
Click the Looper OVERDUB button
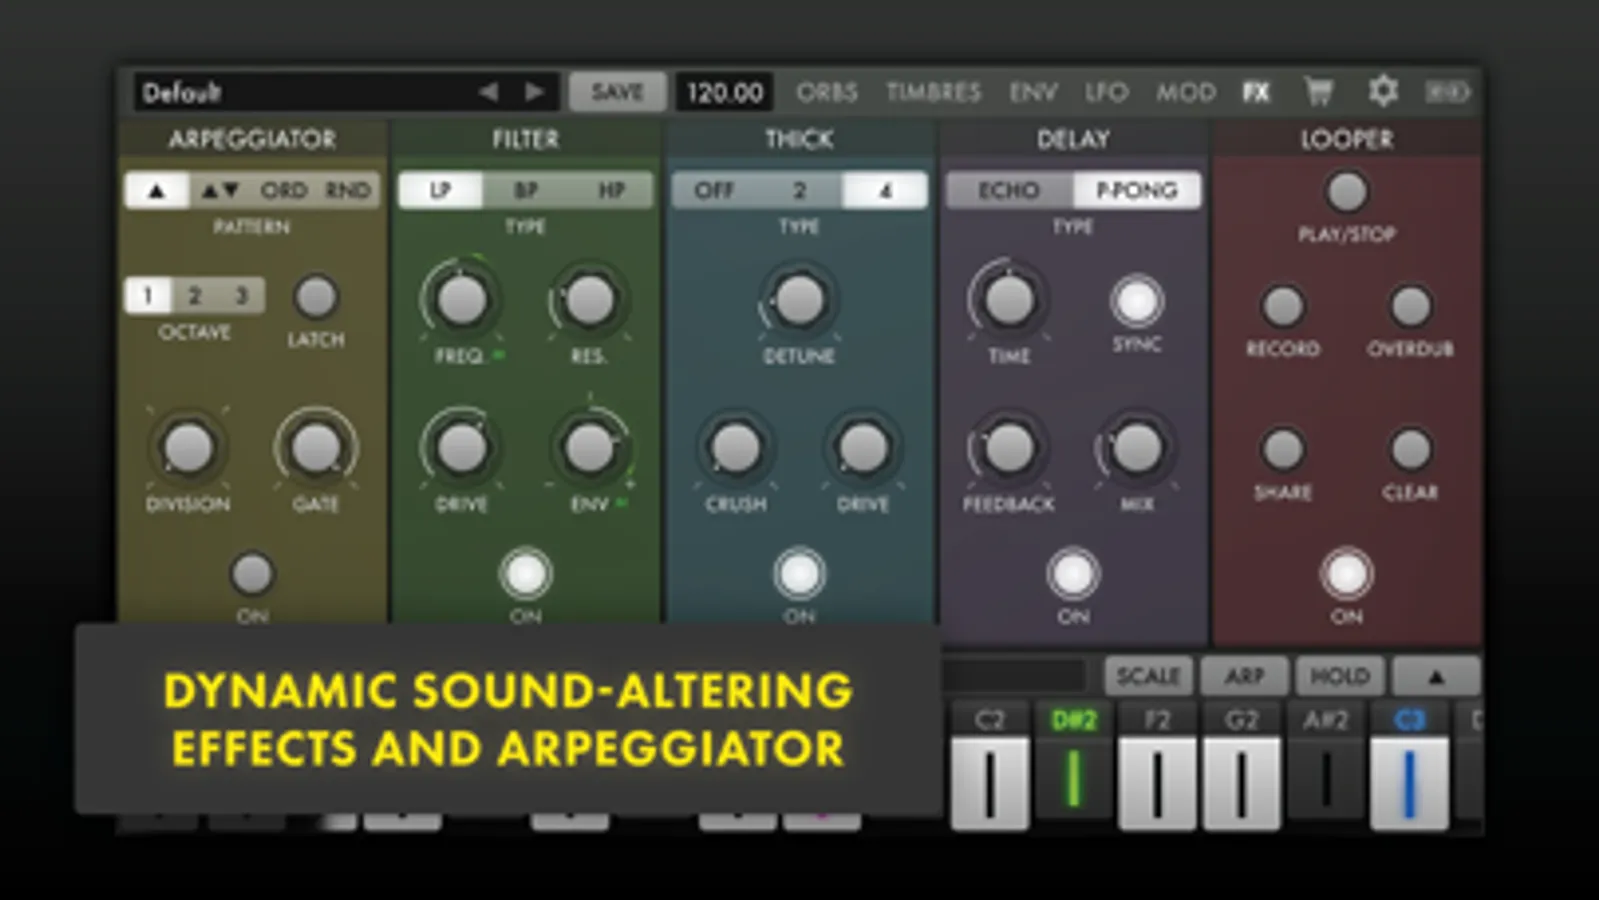click(1410, 306)
